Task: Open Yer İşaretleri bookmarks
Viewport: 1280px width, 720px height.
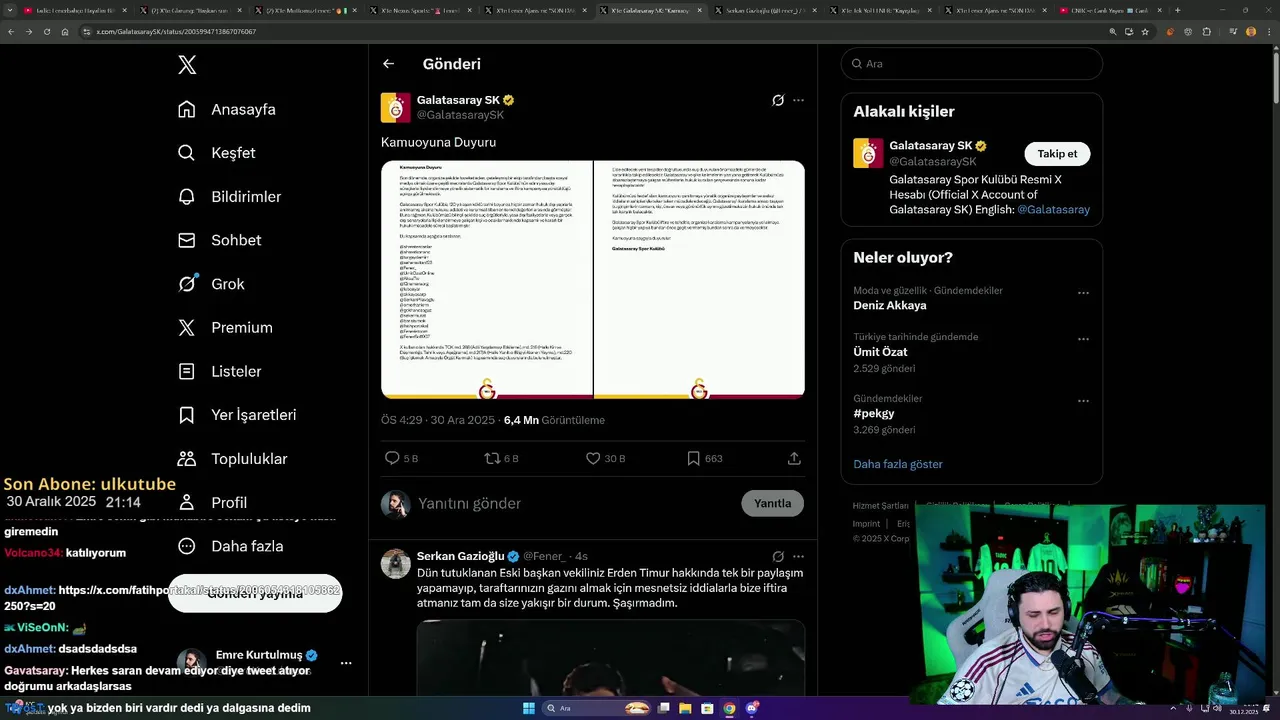Action: [x=236, y=415]
